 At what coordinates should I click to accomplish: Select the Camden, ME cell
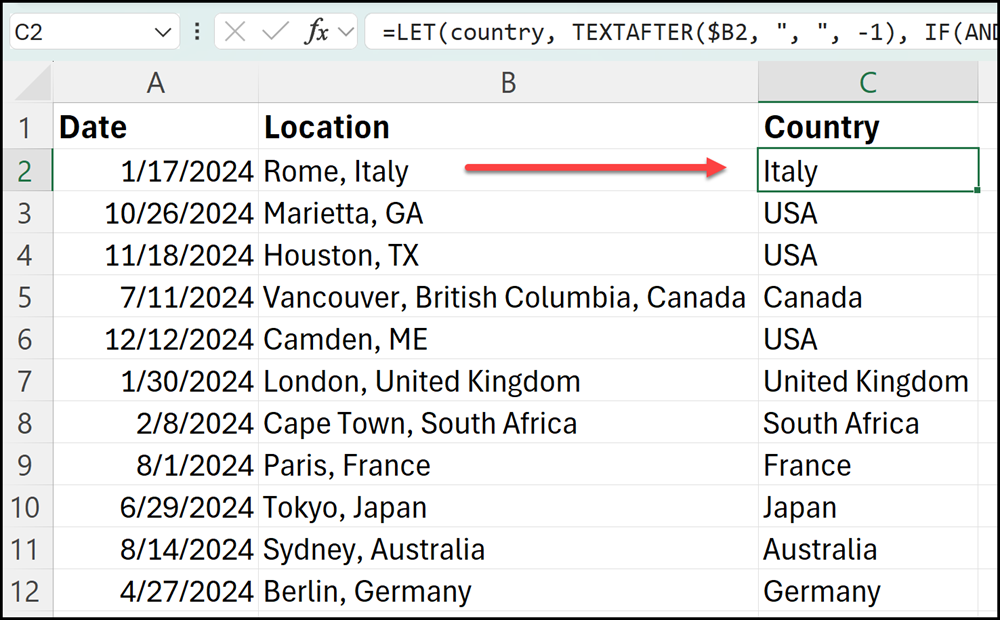coord(508,339)
